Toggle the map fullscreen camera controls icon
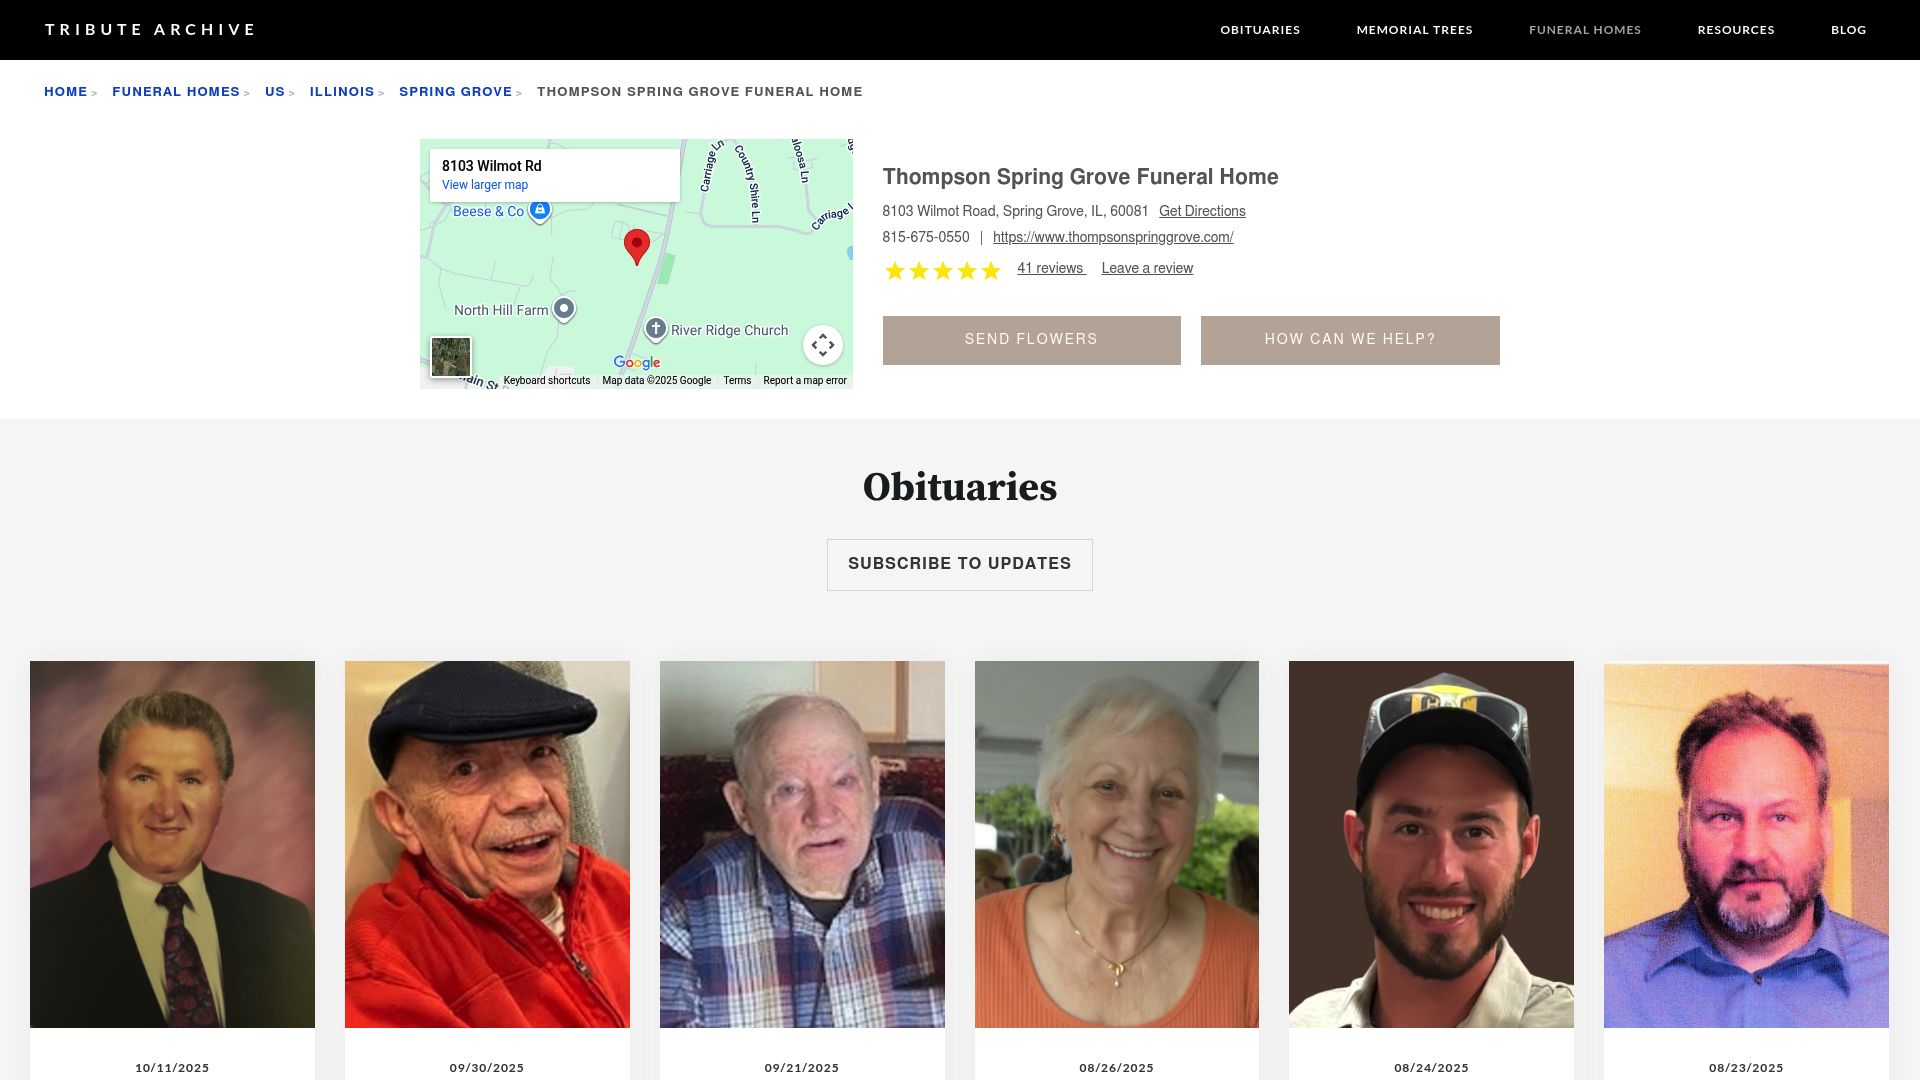The height and width of the screenshot is (1080, 1920). 823,345
